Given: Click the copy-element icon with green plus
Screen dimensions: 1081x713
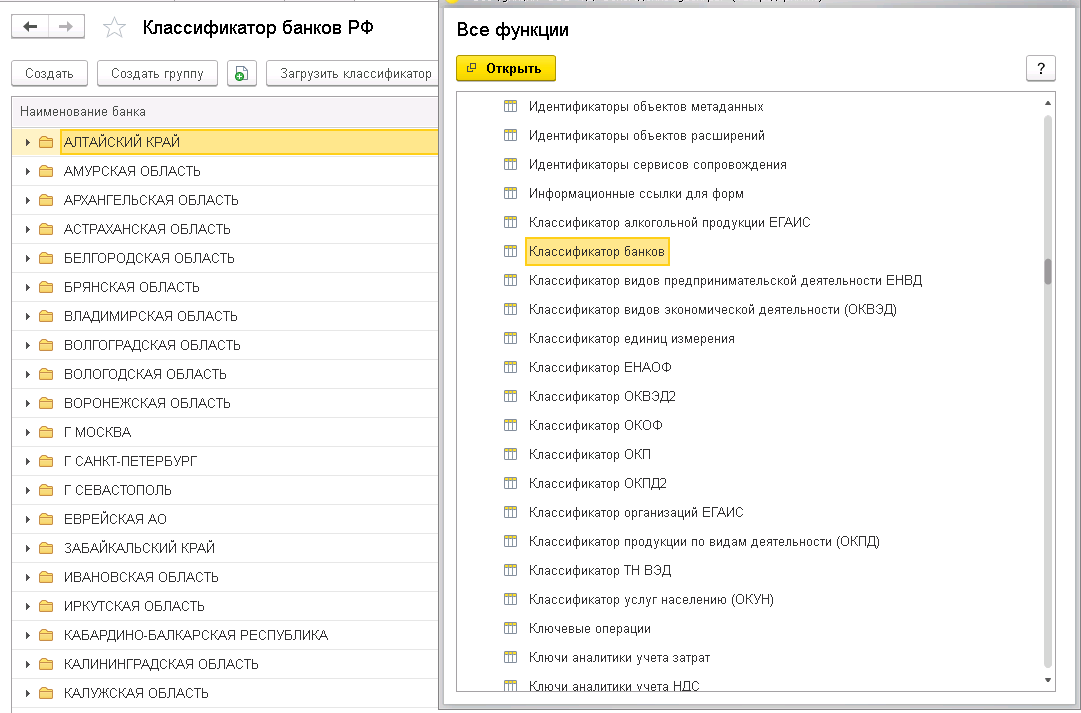Looking at the screenshot, I should pos(242,73).
